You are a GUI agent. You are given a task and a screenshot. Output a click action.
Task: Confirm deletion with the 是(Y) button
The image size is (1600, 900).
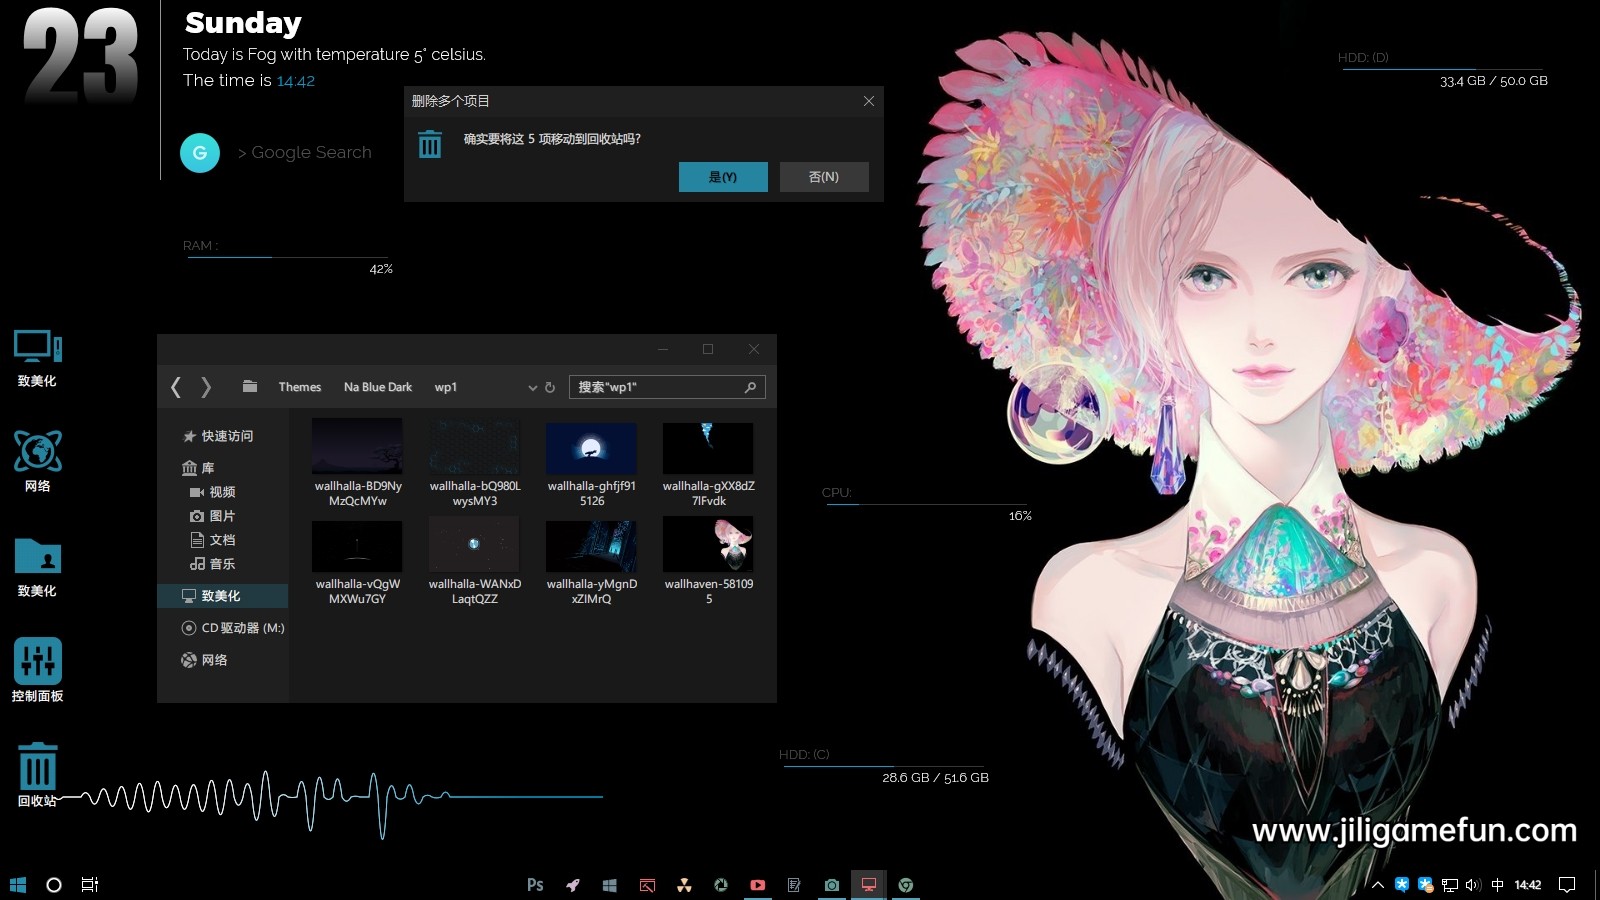coord(723,177)
